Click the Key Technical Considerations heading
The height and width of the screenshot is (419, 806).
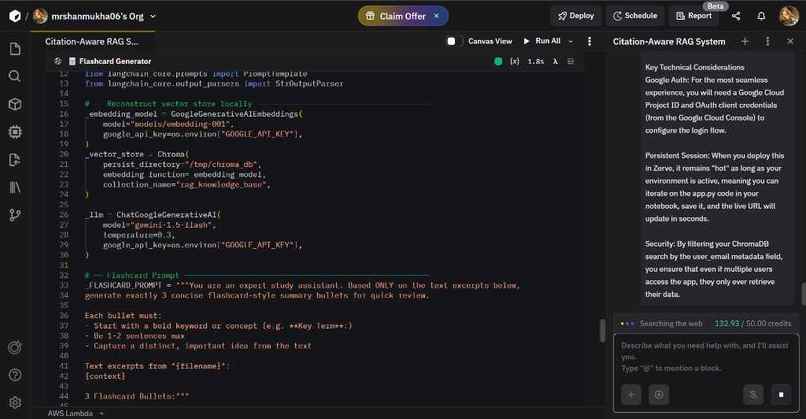694,67
